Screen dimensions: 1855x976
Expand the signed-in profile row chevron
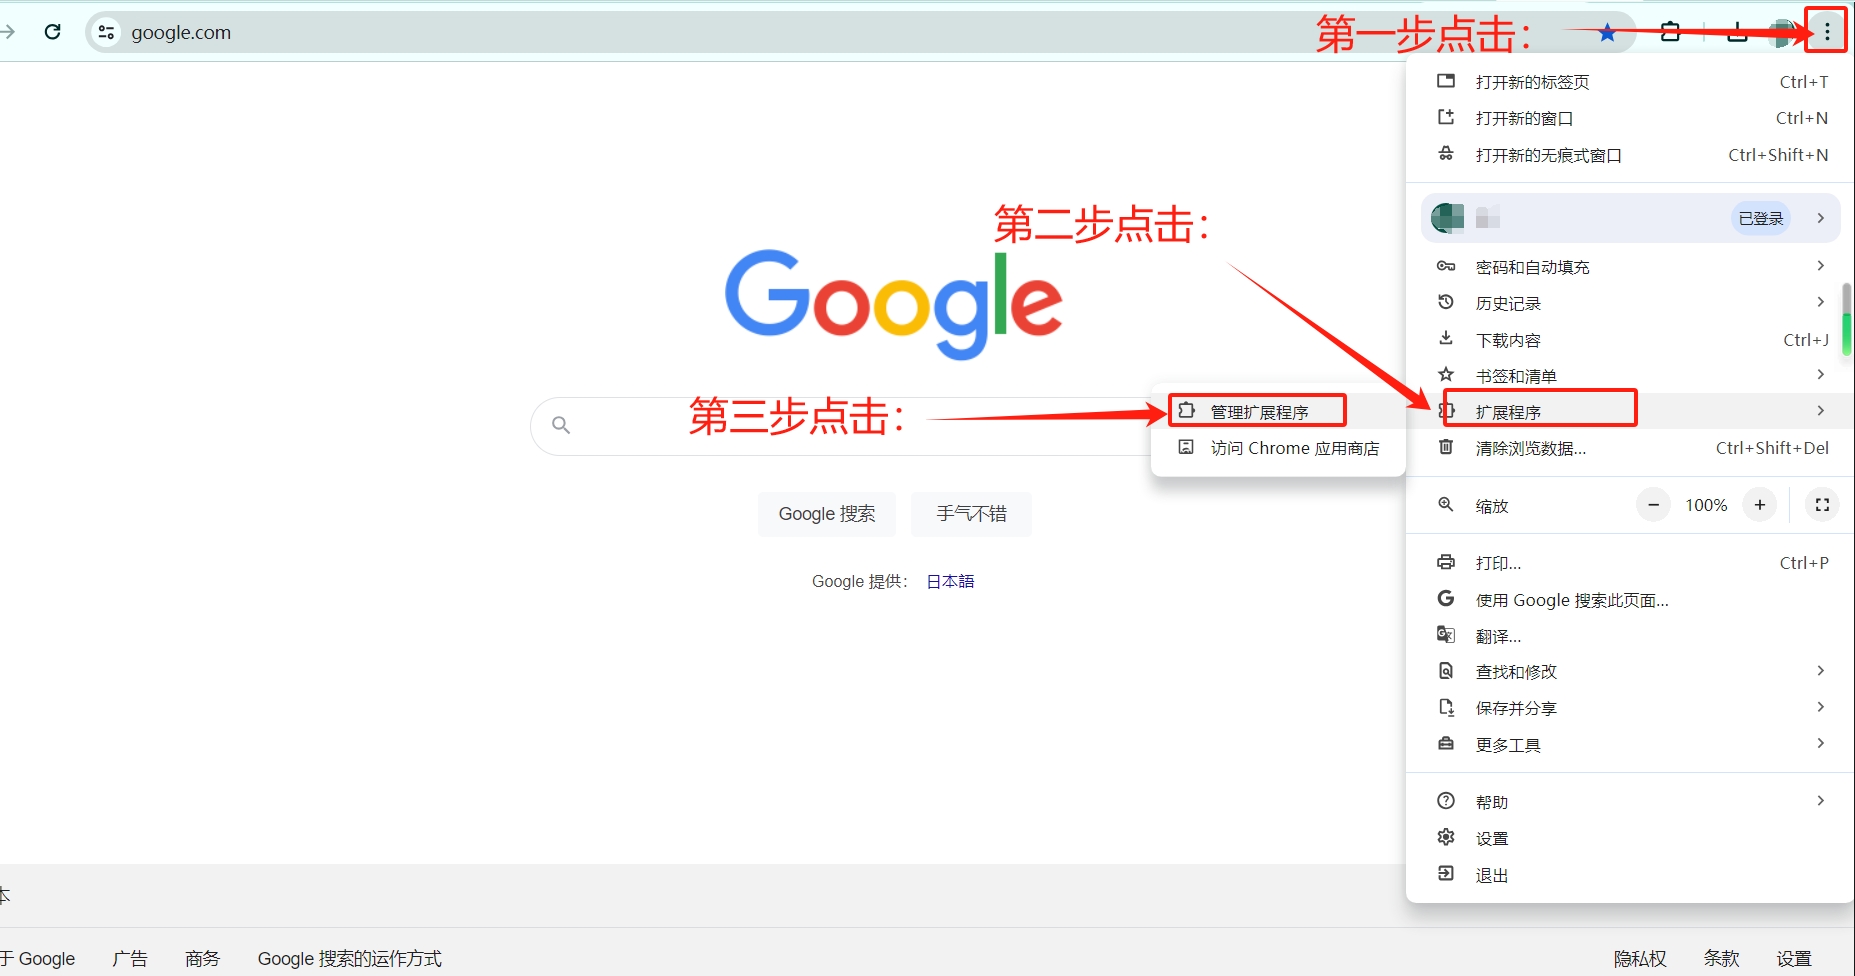1821,218
